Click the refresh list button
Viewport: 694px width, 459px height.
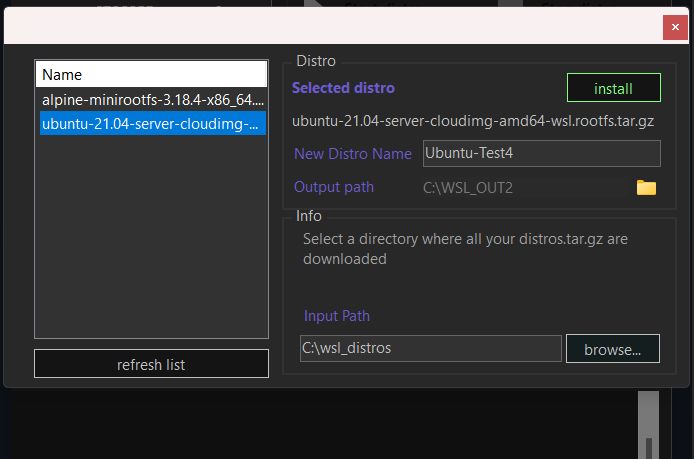[x=151, y=364]
